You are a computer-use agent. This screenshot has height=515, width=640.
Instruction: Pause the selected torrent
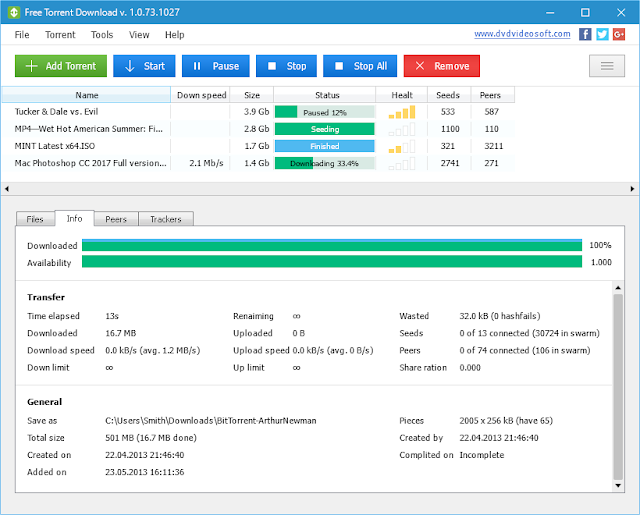(216, 66)
